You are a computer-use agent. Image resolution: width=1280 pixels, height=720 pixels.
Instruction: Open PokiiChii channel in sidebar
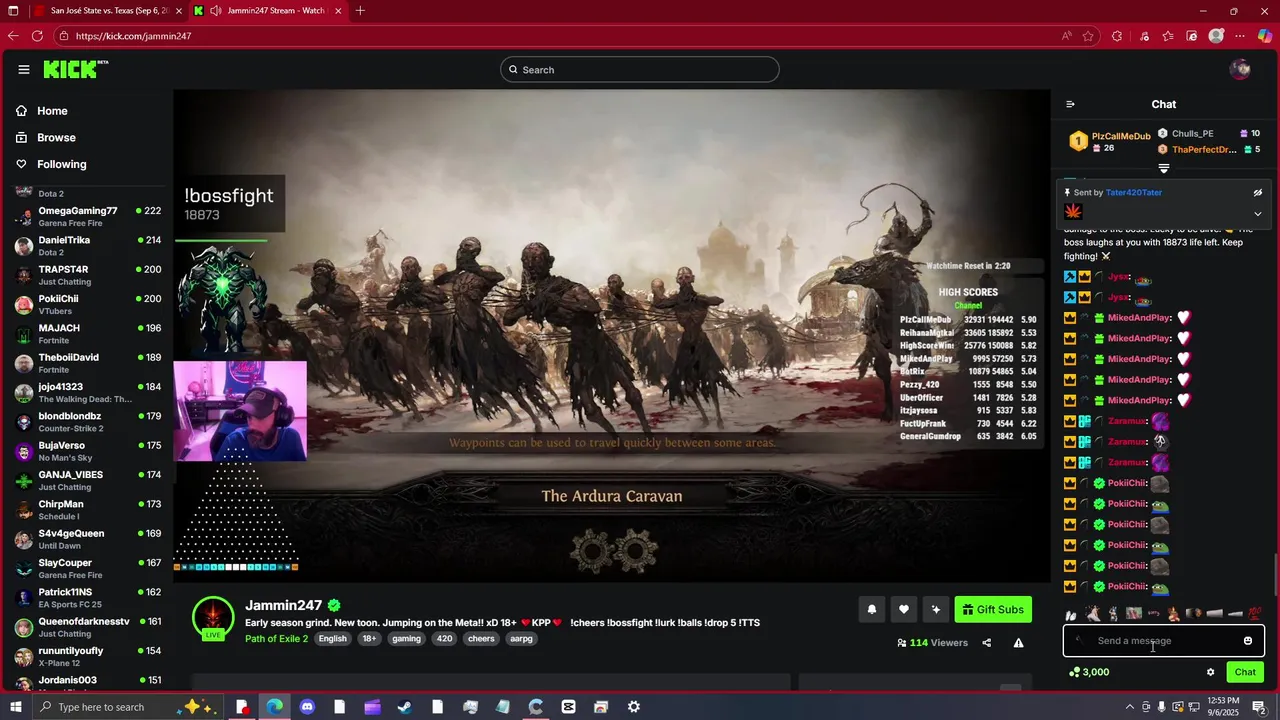click(88, 304)
